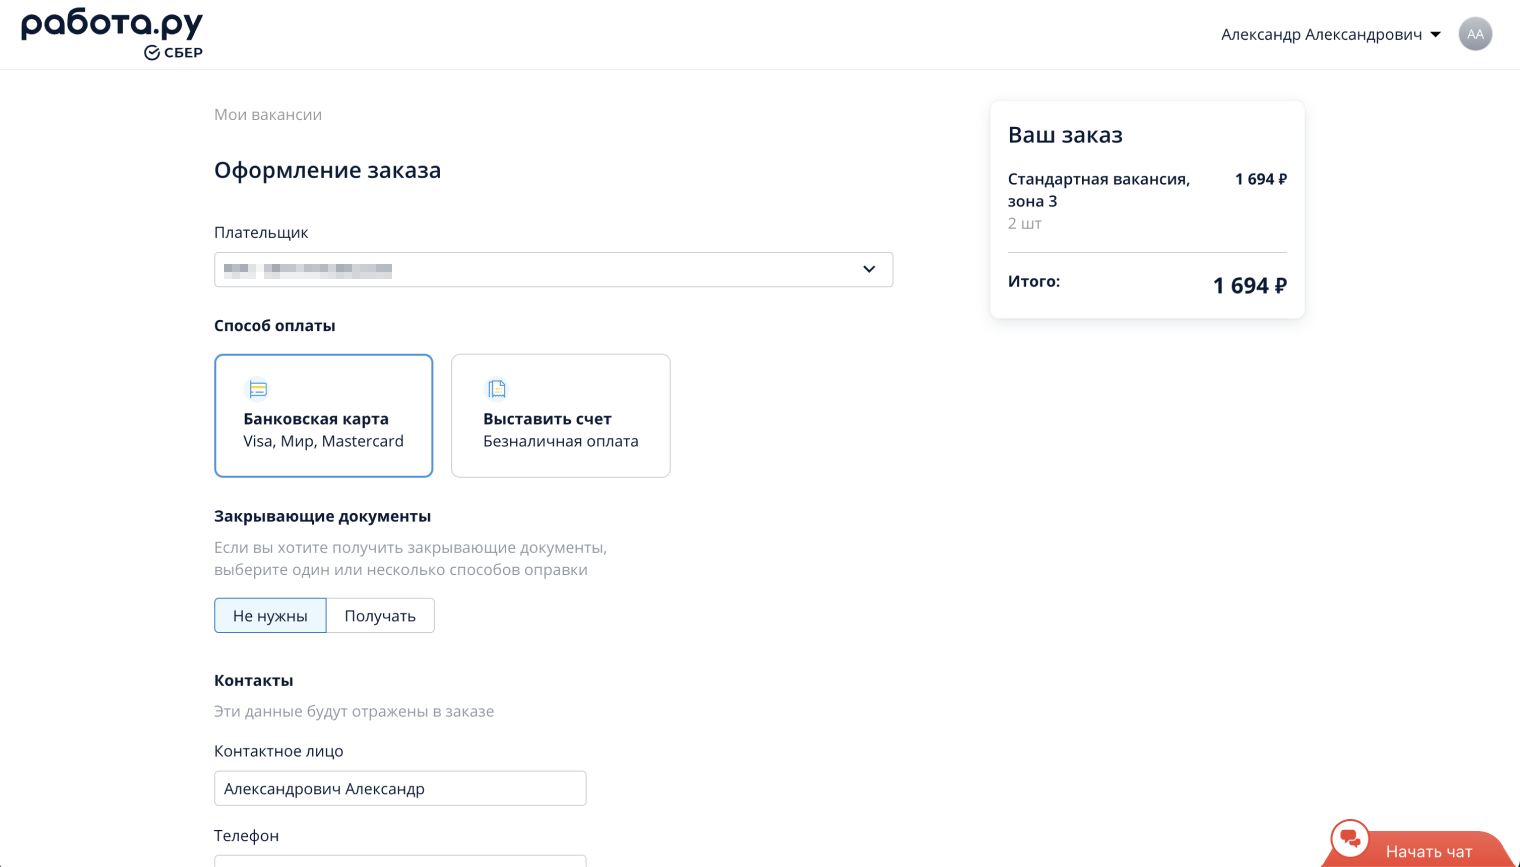Open the user menu arrow by name

(x=1436, y=35)
